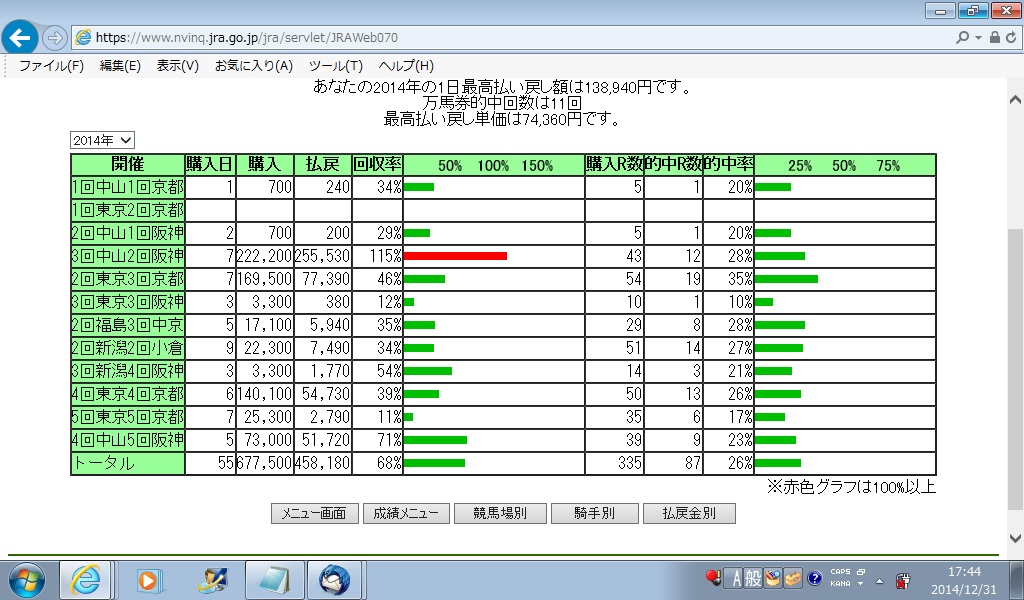Open Thunderbird mail from the taskbar
Screen dimensions: 1024x600
click(x=334, y=579)
